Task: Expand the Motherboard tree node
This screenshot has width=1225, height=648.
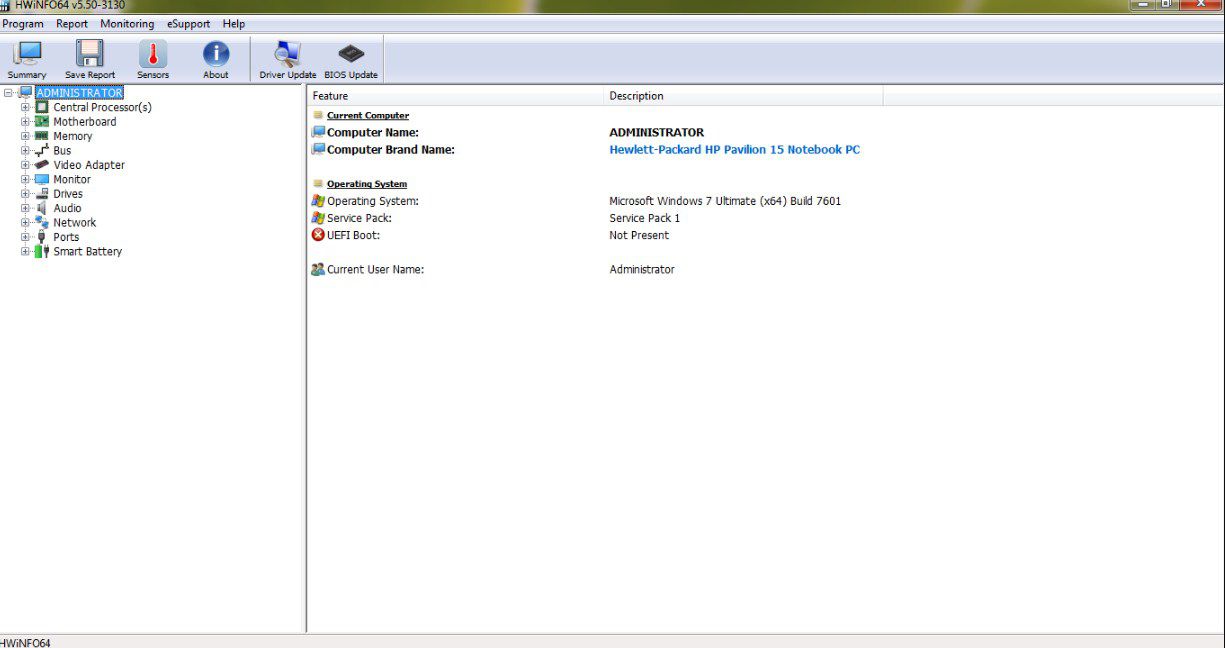Action: tap(25, 122)
